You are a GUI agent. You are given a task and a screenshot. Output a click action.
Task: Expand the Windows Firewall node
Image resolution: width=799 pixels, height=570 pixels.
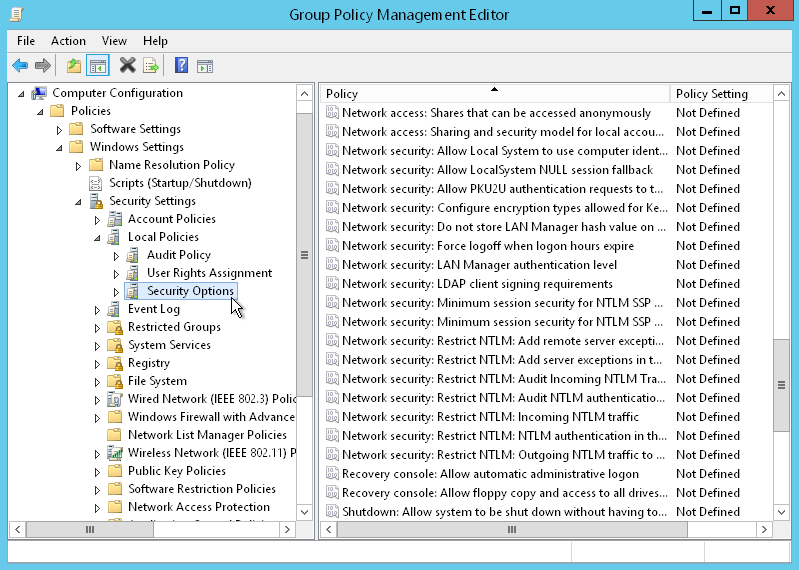[97, 418]
